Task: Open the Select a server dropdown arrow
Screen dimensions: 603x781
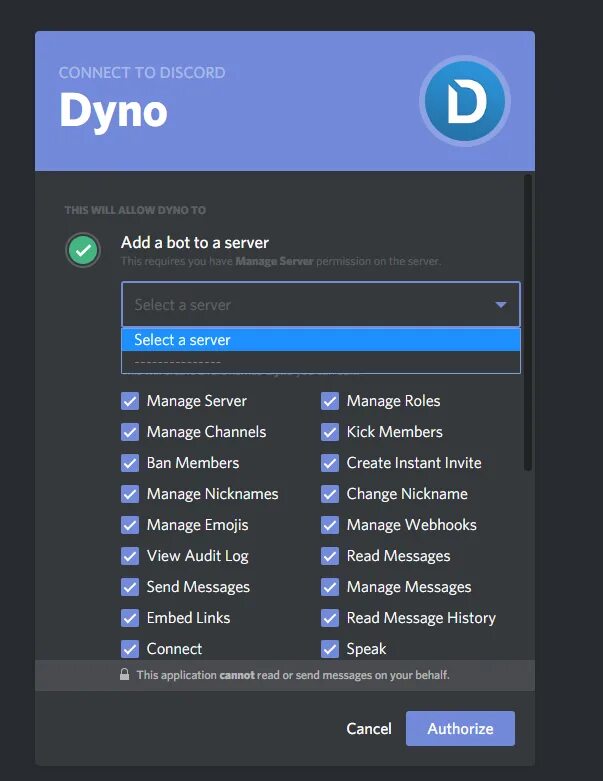Action: tap(501, 304)
